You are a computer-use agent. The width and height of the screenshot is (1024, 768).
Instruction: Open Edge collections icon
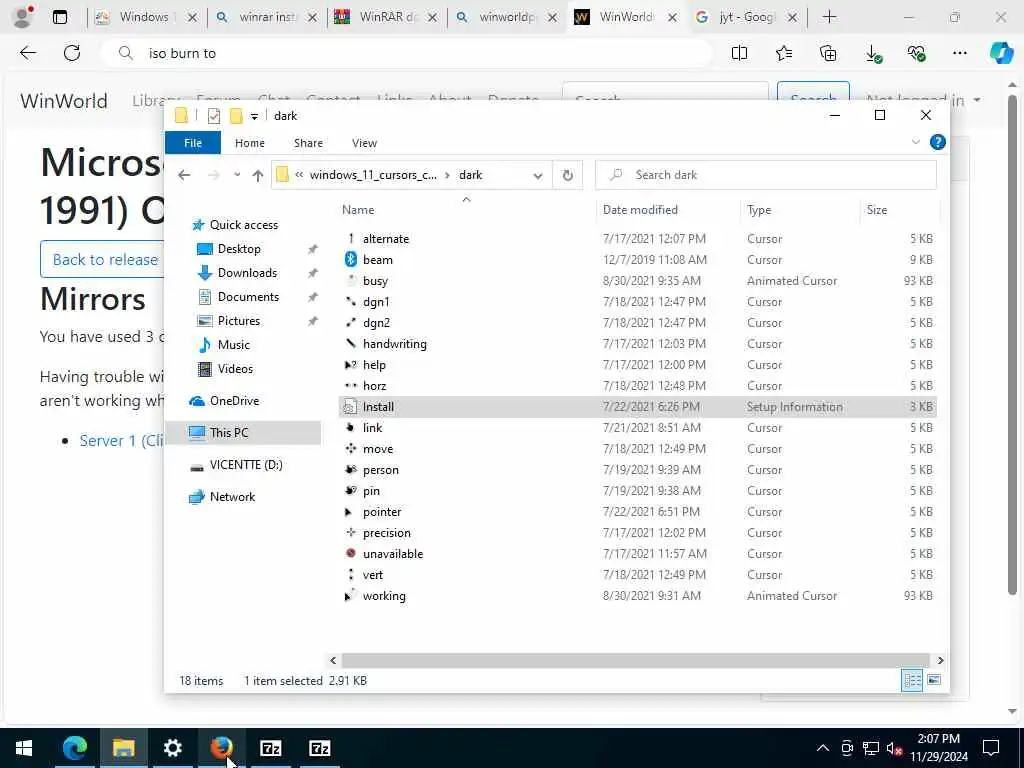tap(827, 54)
